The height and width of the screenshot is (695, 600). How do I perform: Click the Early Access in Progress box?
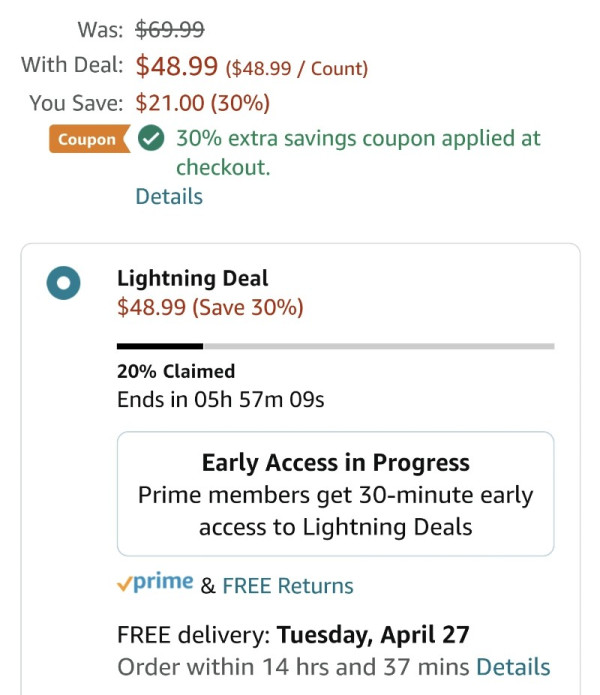335,494
